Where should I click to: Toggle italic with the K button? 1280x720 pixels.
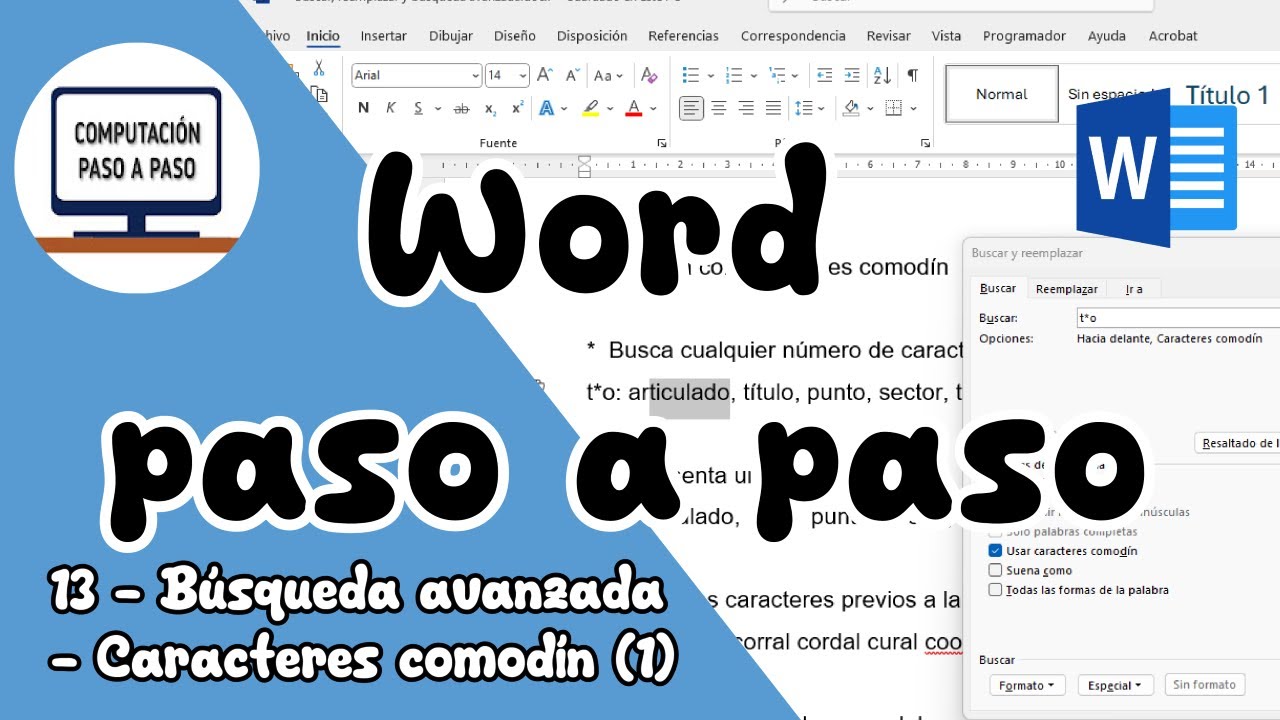point(391,108)
